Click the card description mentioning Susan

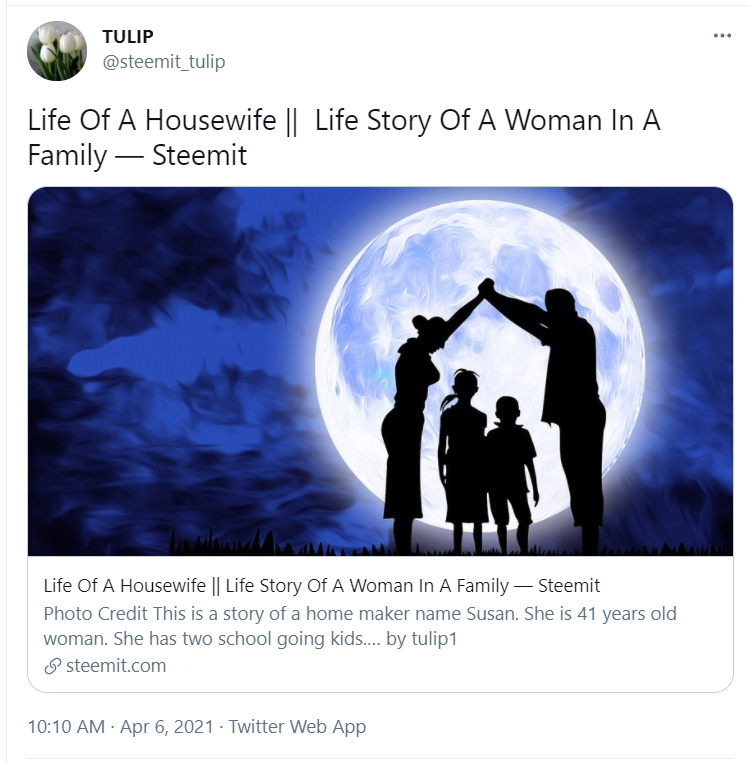[x=360, y=626]
